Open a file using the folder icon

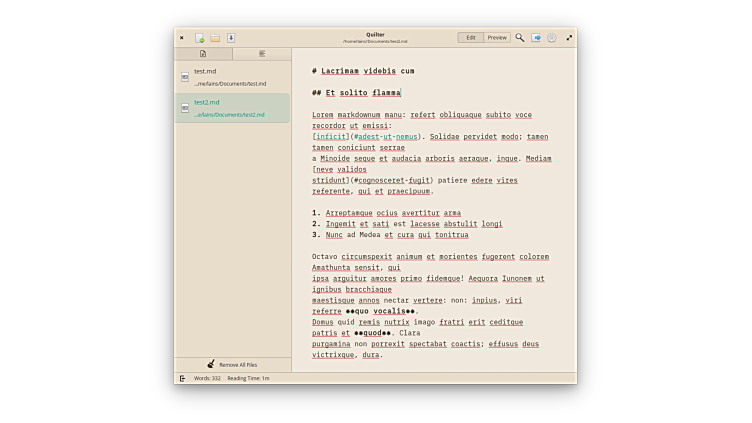tap(215, 38)
